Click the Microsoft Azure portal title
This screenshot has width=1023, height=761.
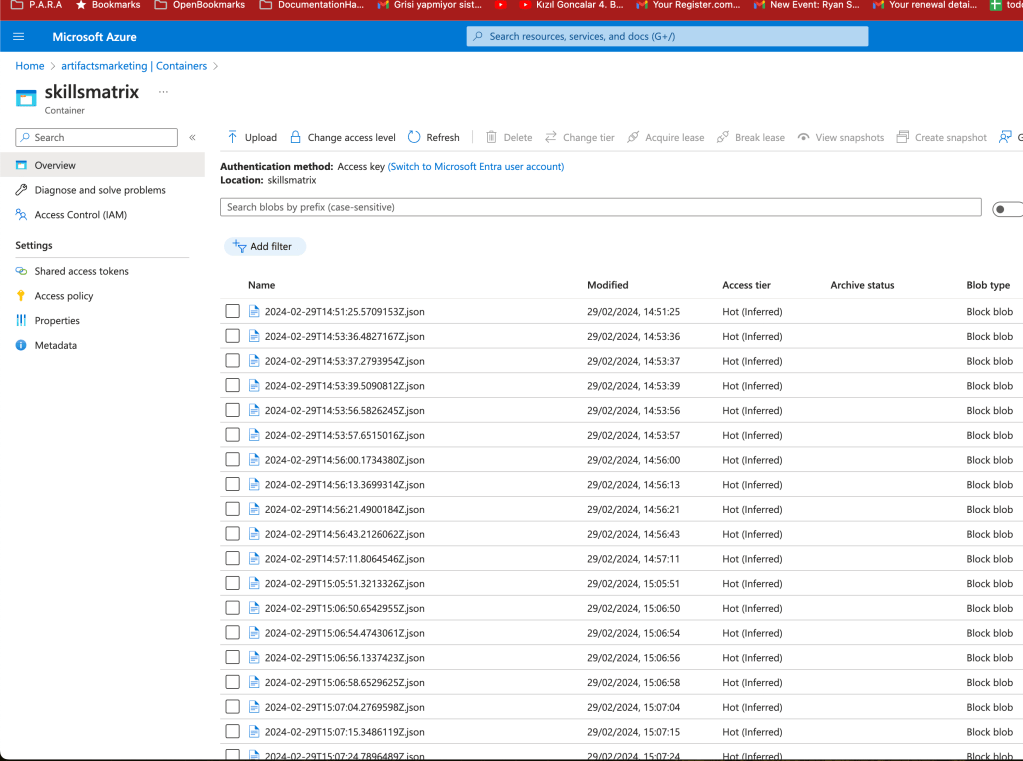95,37
